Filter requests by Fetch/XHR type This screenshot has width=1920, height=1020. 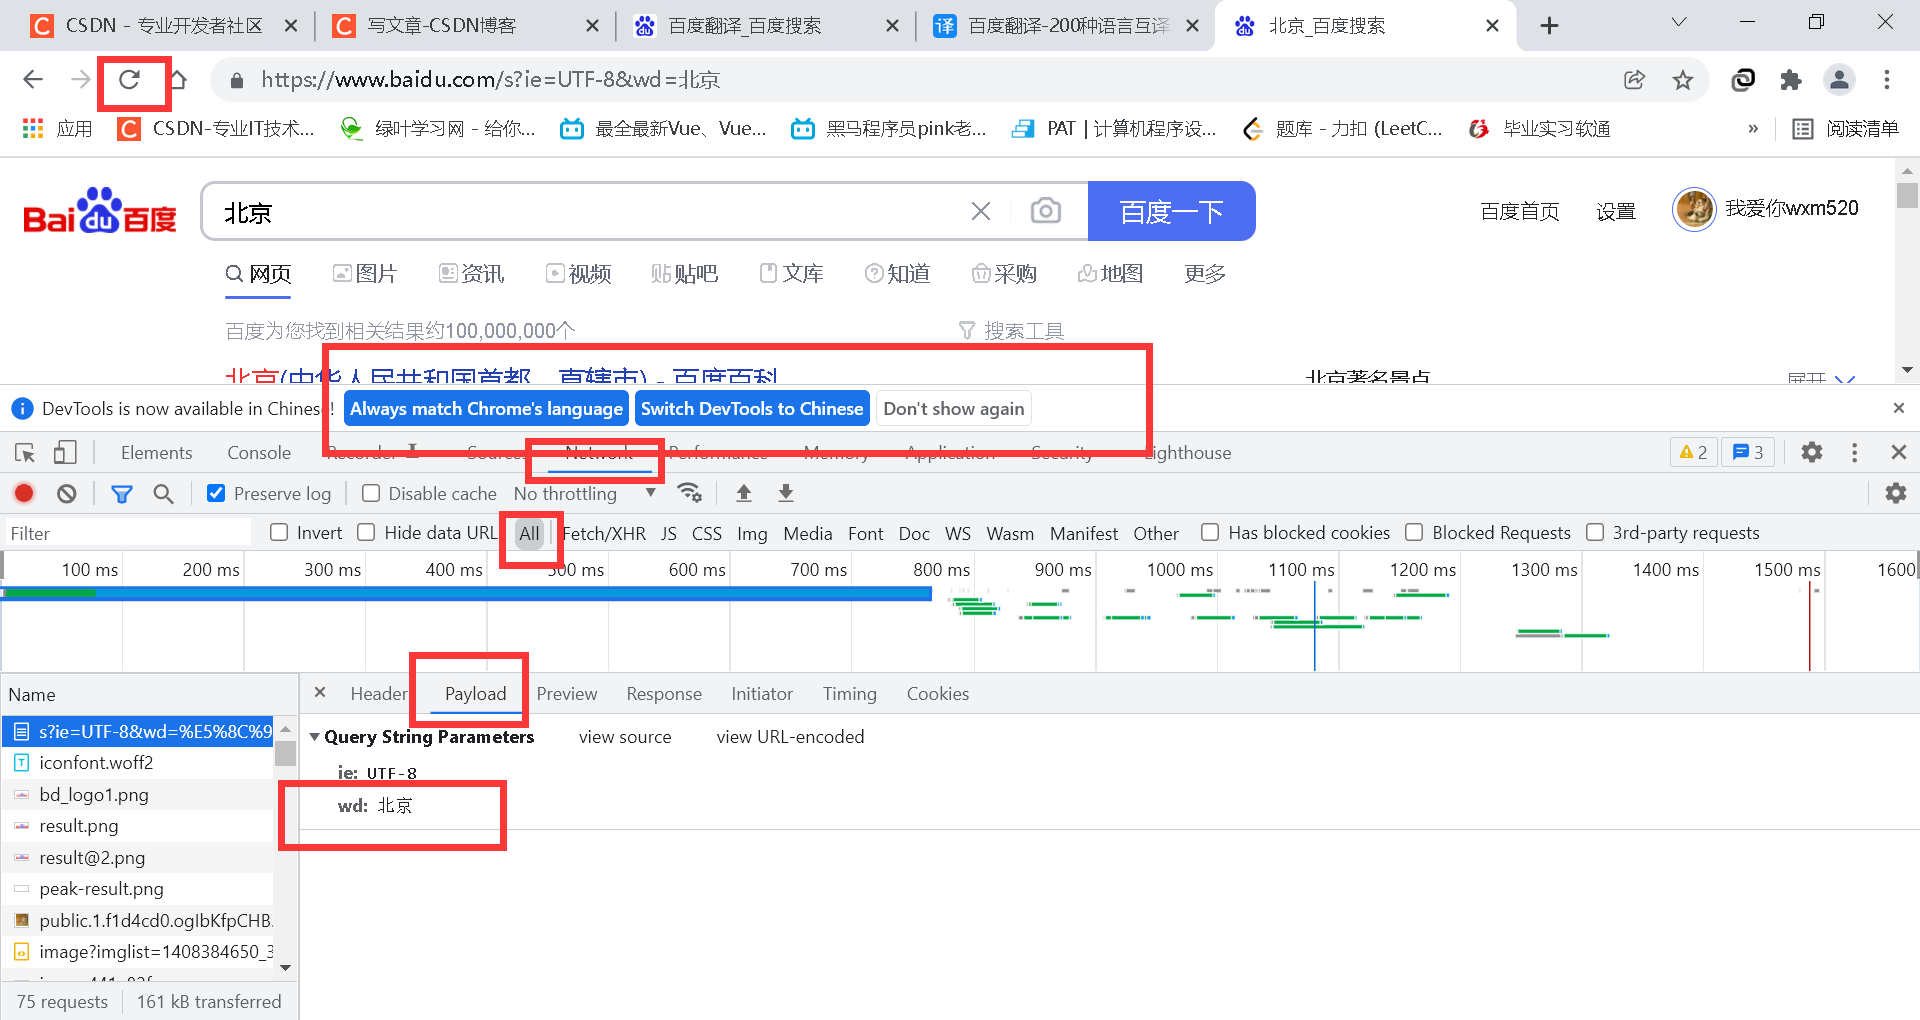[x=604, y=534]
